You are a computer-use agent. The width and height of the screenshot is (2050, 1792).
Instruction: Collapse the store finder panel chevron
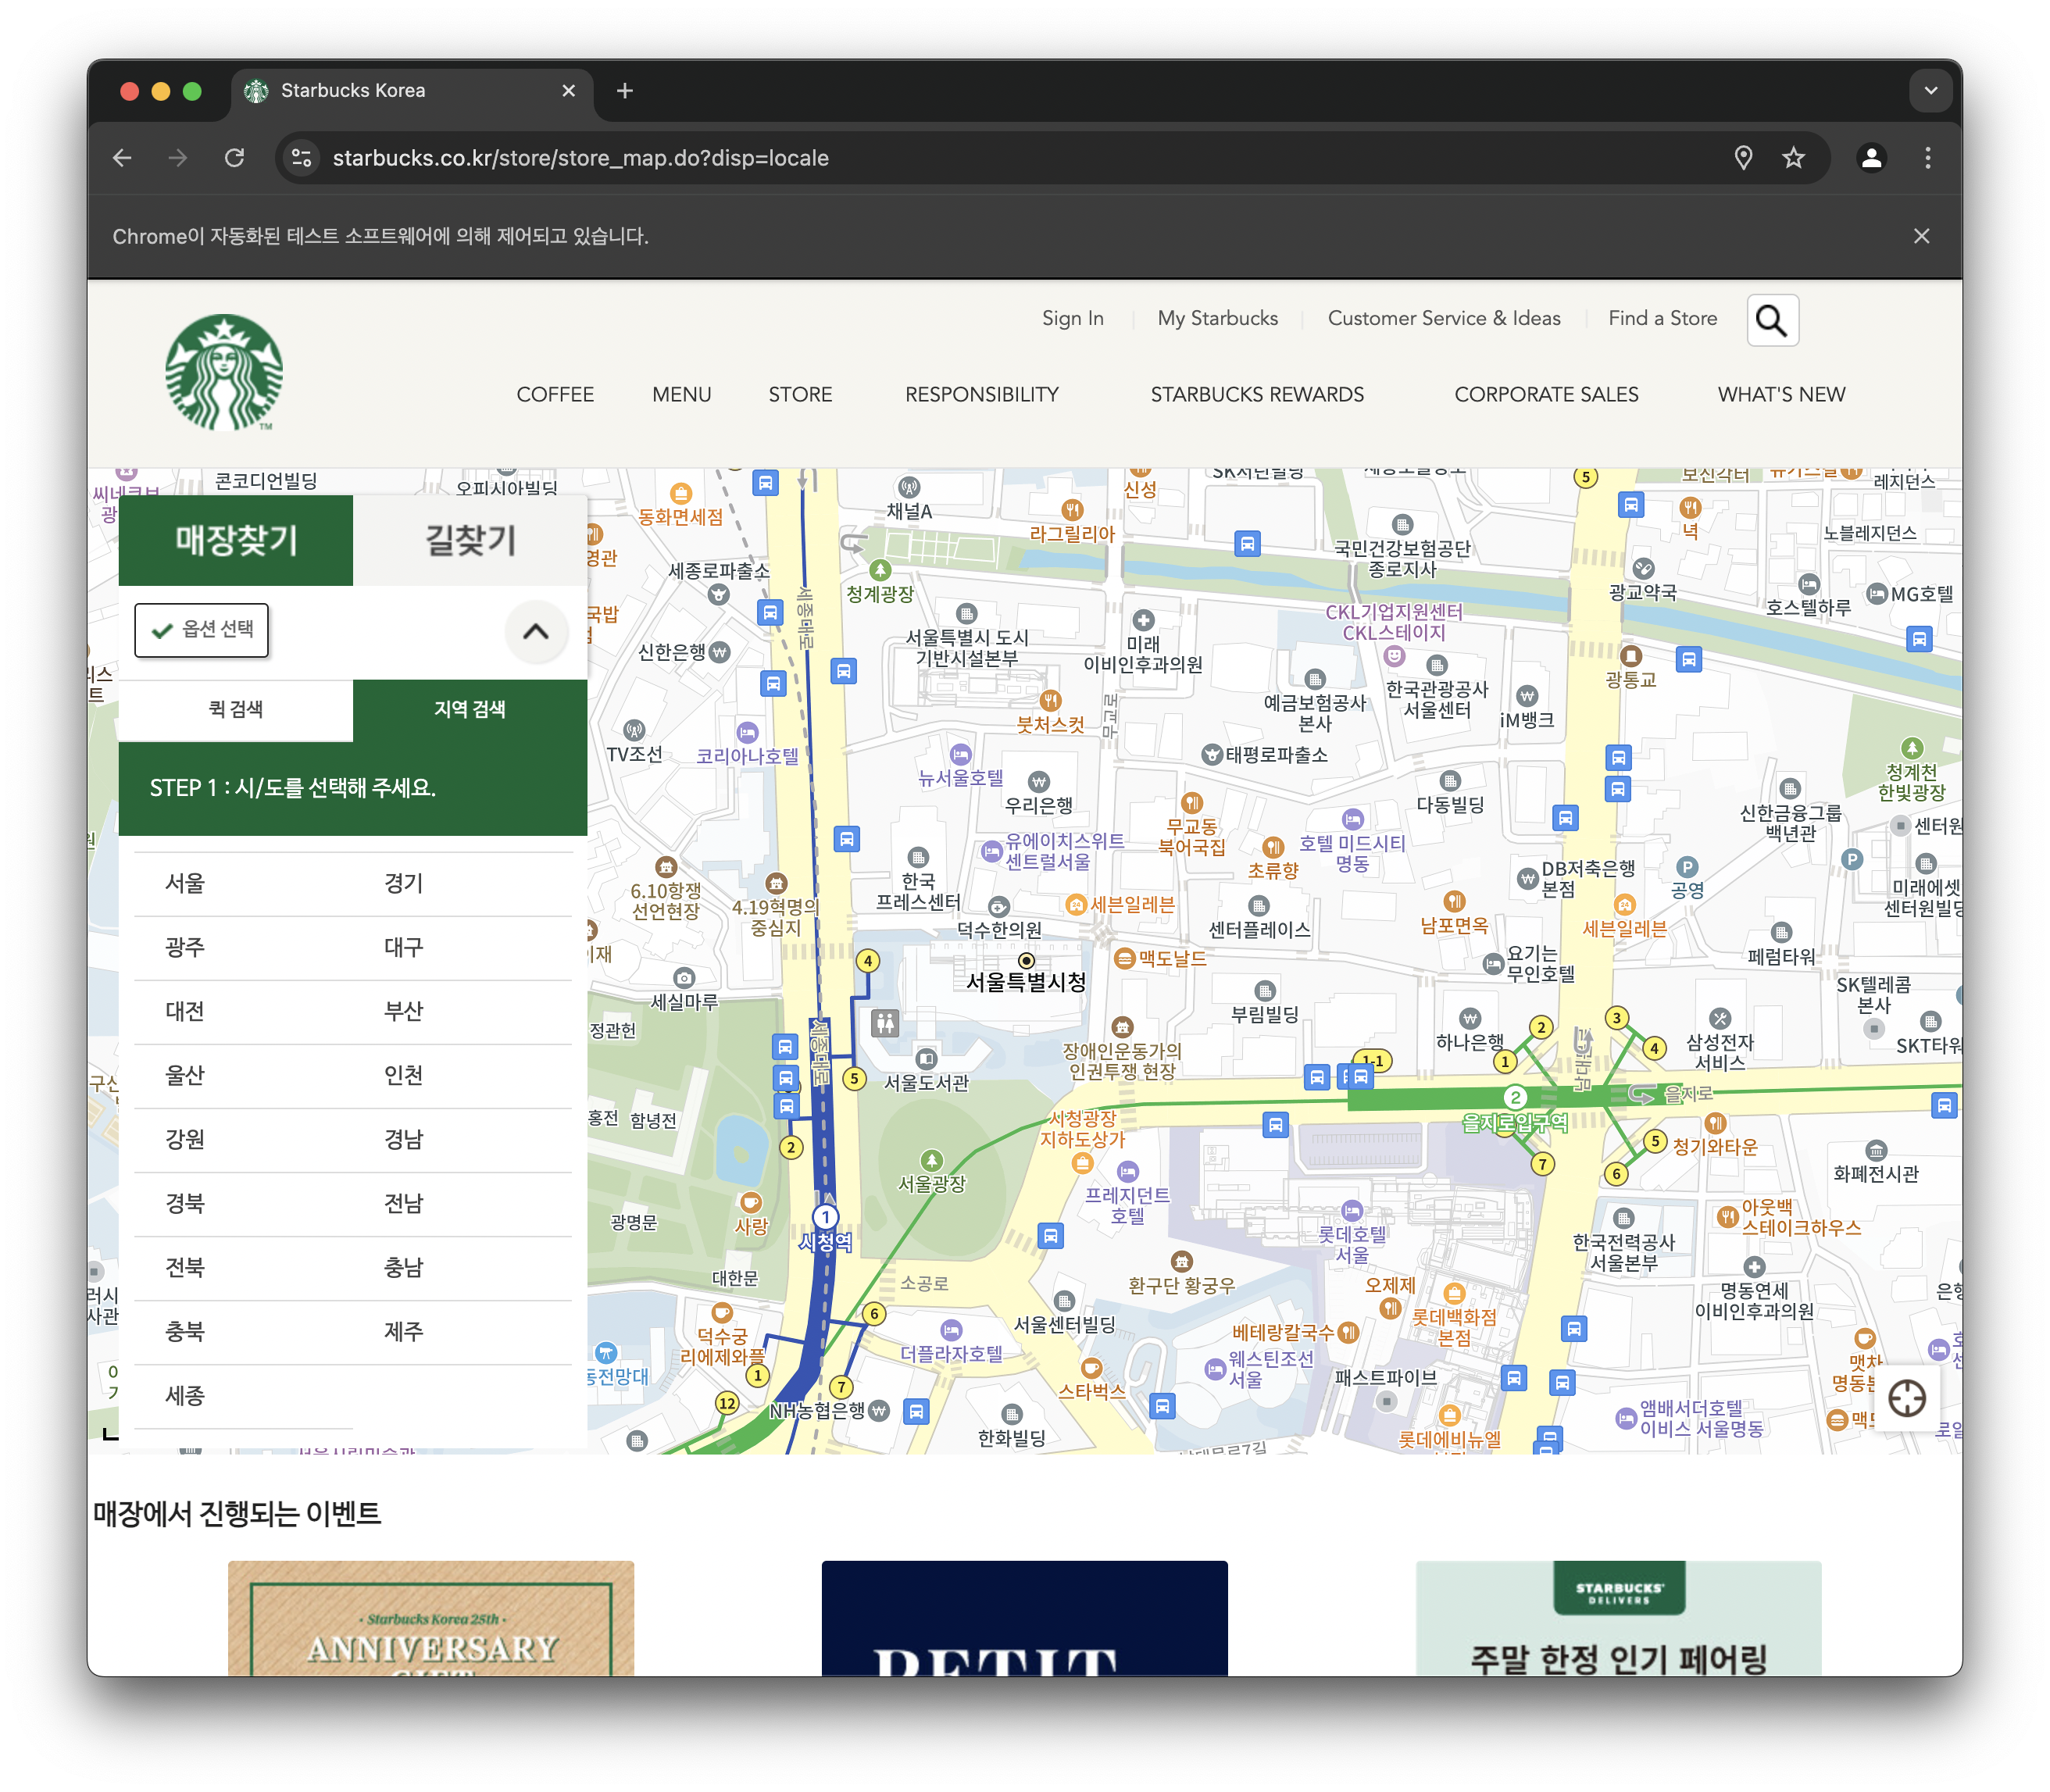pos(536,631)
